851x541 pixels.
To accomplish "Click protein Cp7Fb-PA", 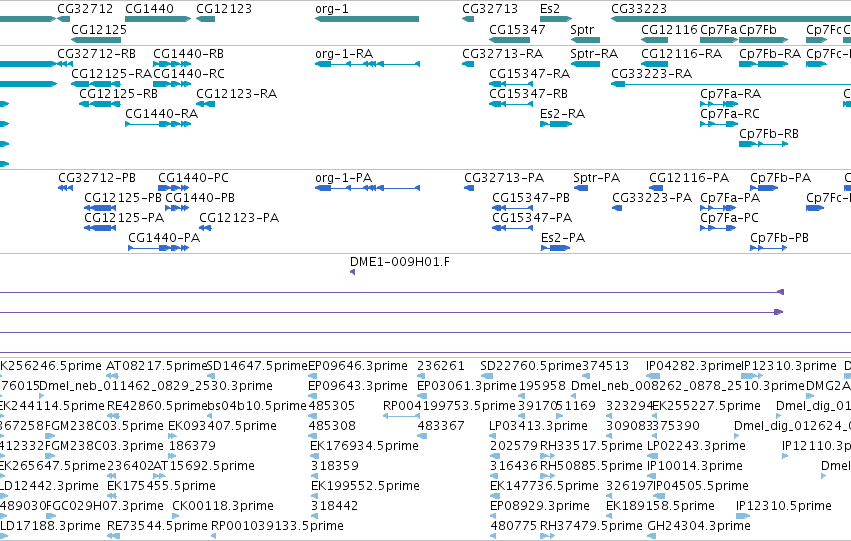I will (x=780, y=178).
